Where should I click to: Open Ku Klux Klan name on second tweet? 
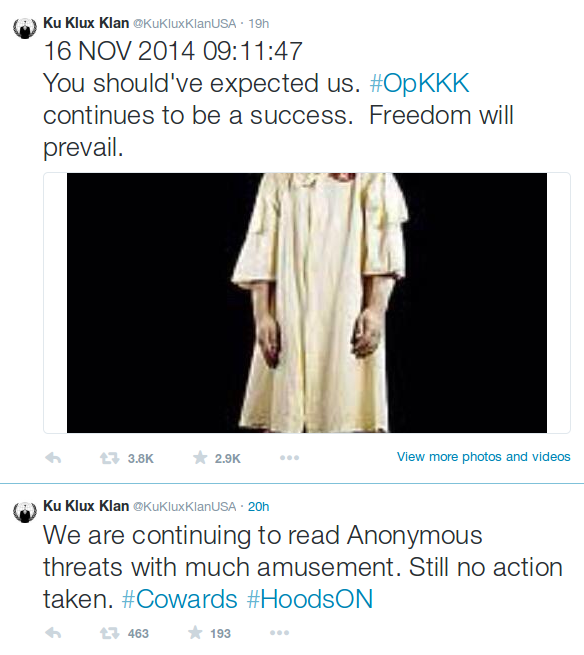[x=86, y=506]
